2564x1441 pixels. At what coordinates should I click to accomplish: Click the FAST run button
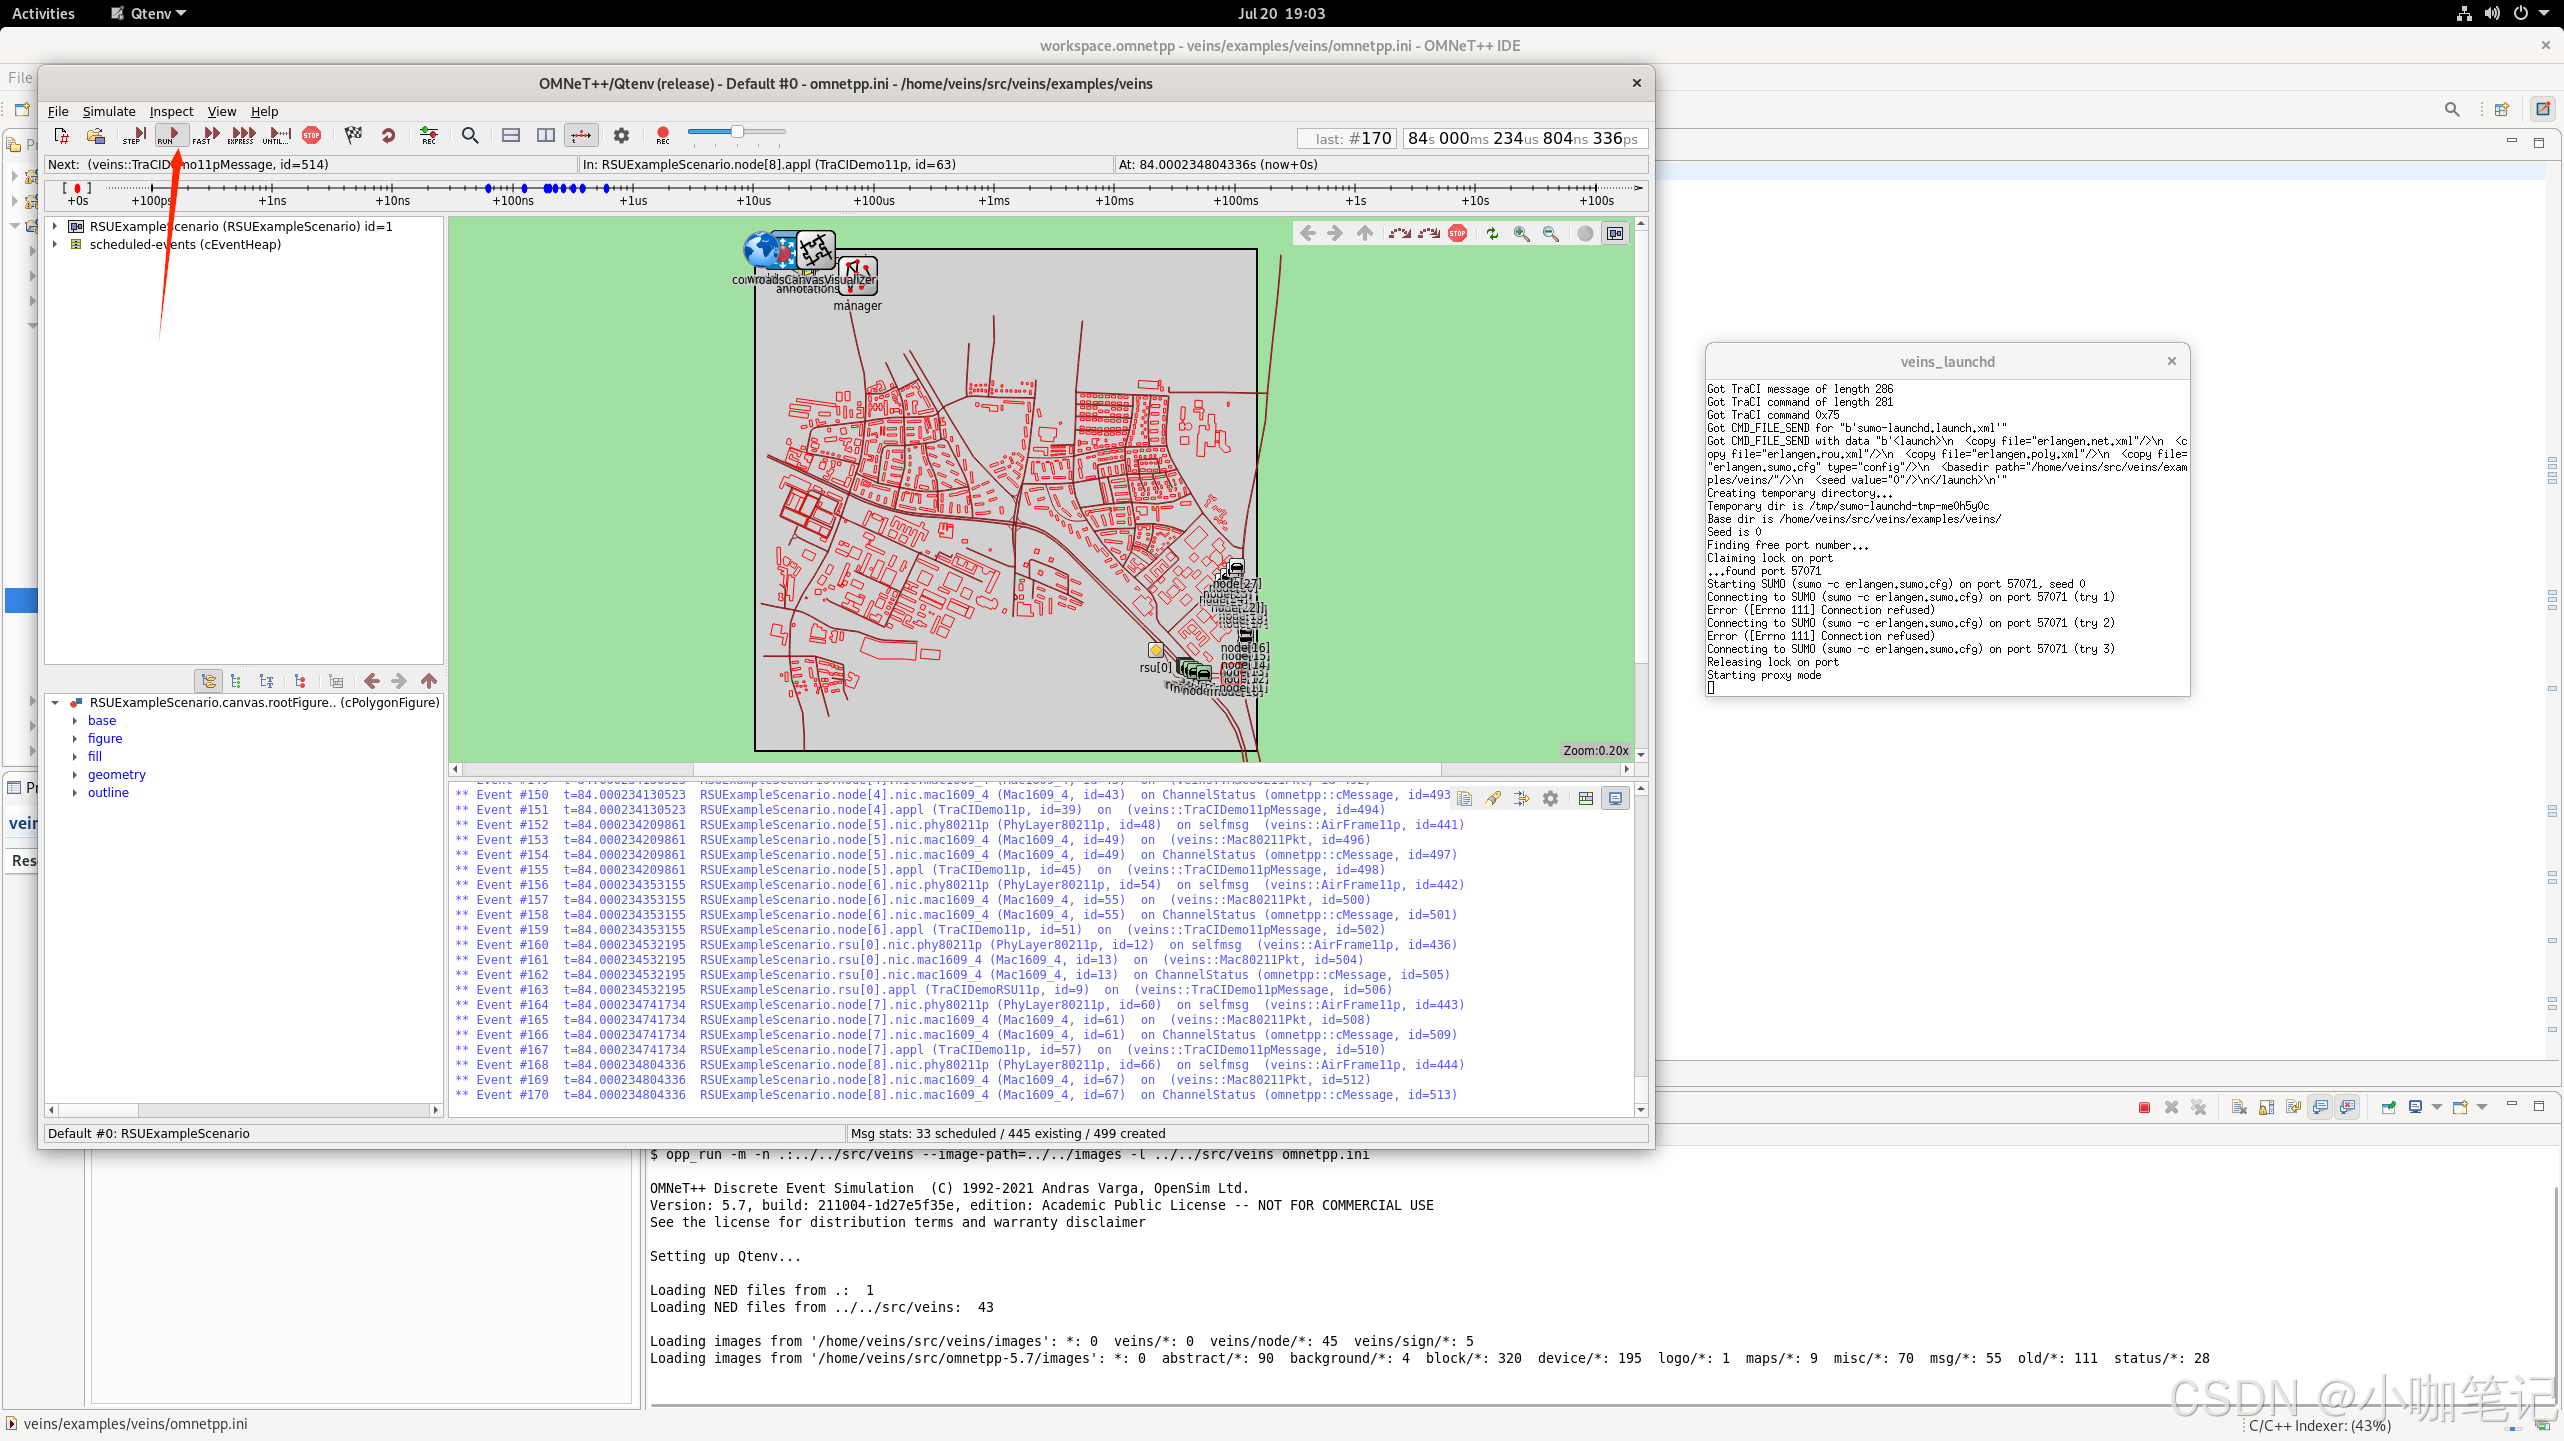[x=206, y=135]
